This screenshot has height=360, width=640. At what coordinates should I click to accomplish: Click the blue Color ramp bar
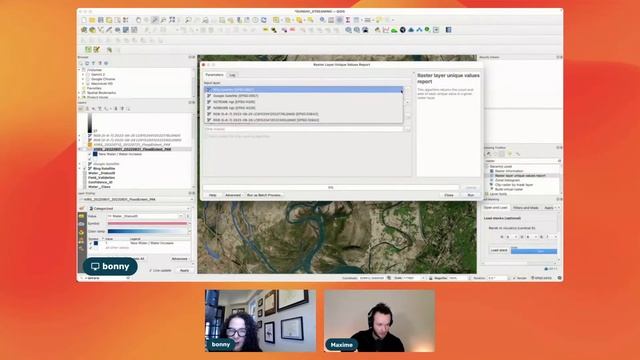tap(147, 231)
